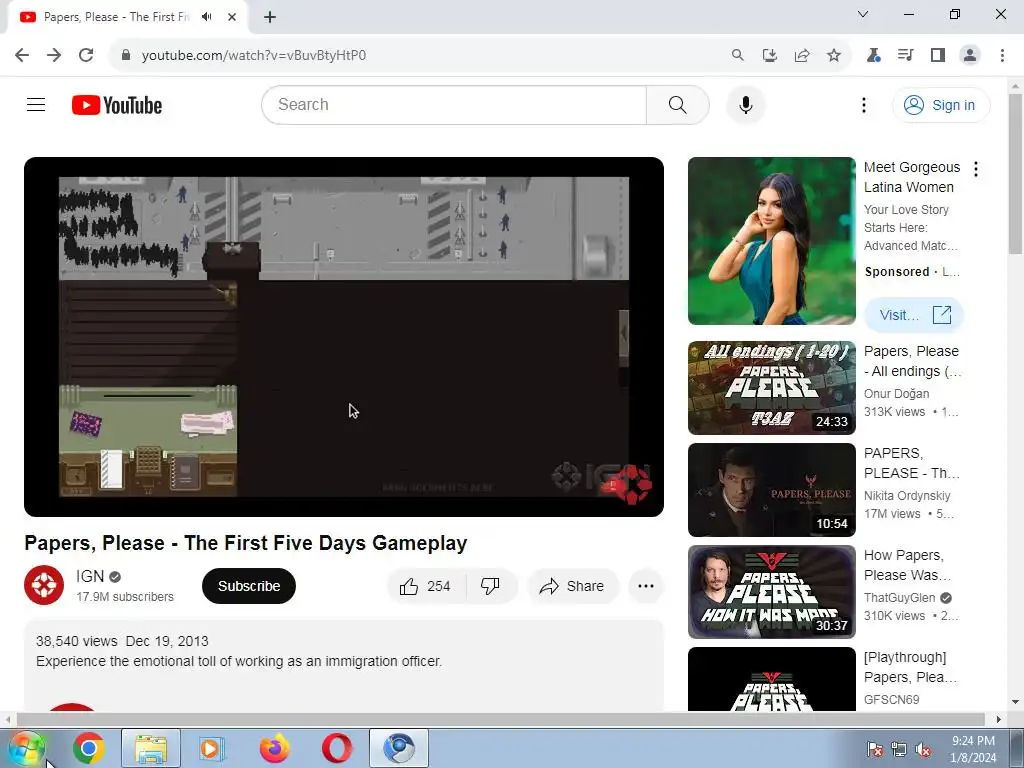Viewport: 1024px width, 768px height.
Task: Open media controls toolbar icon
Action: coord(905,55)
